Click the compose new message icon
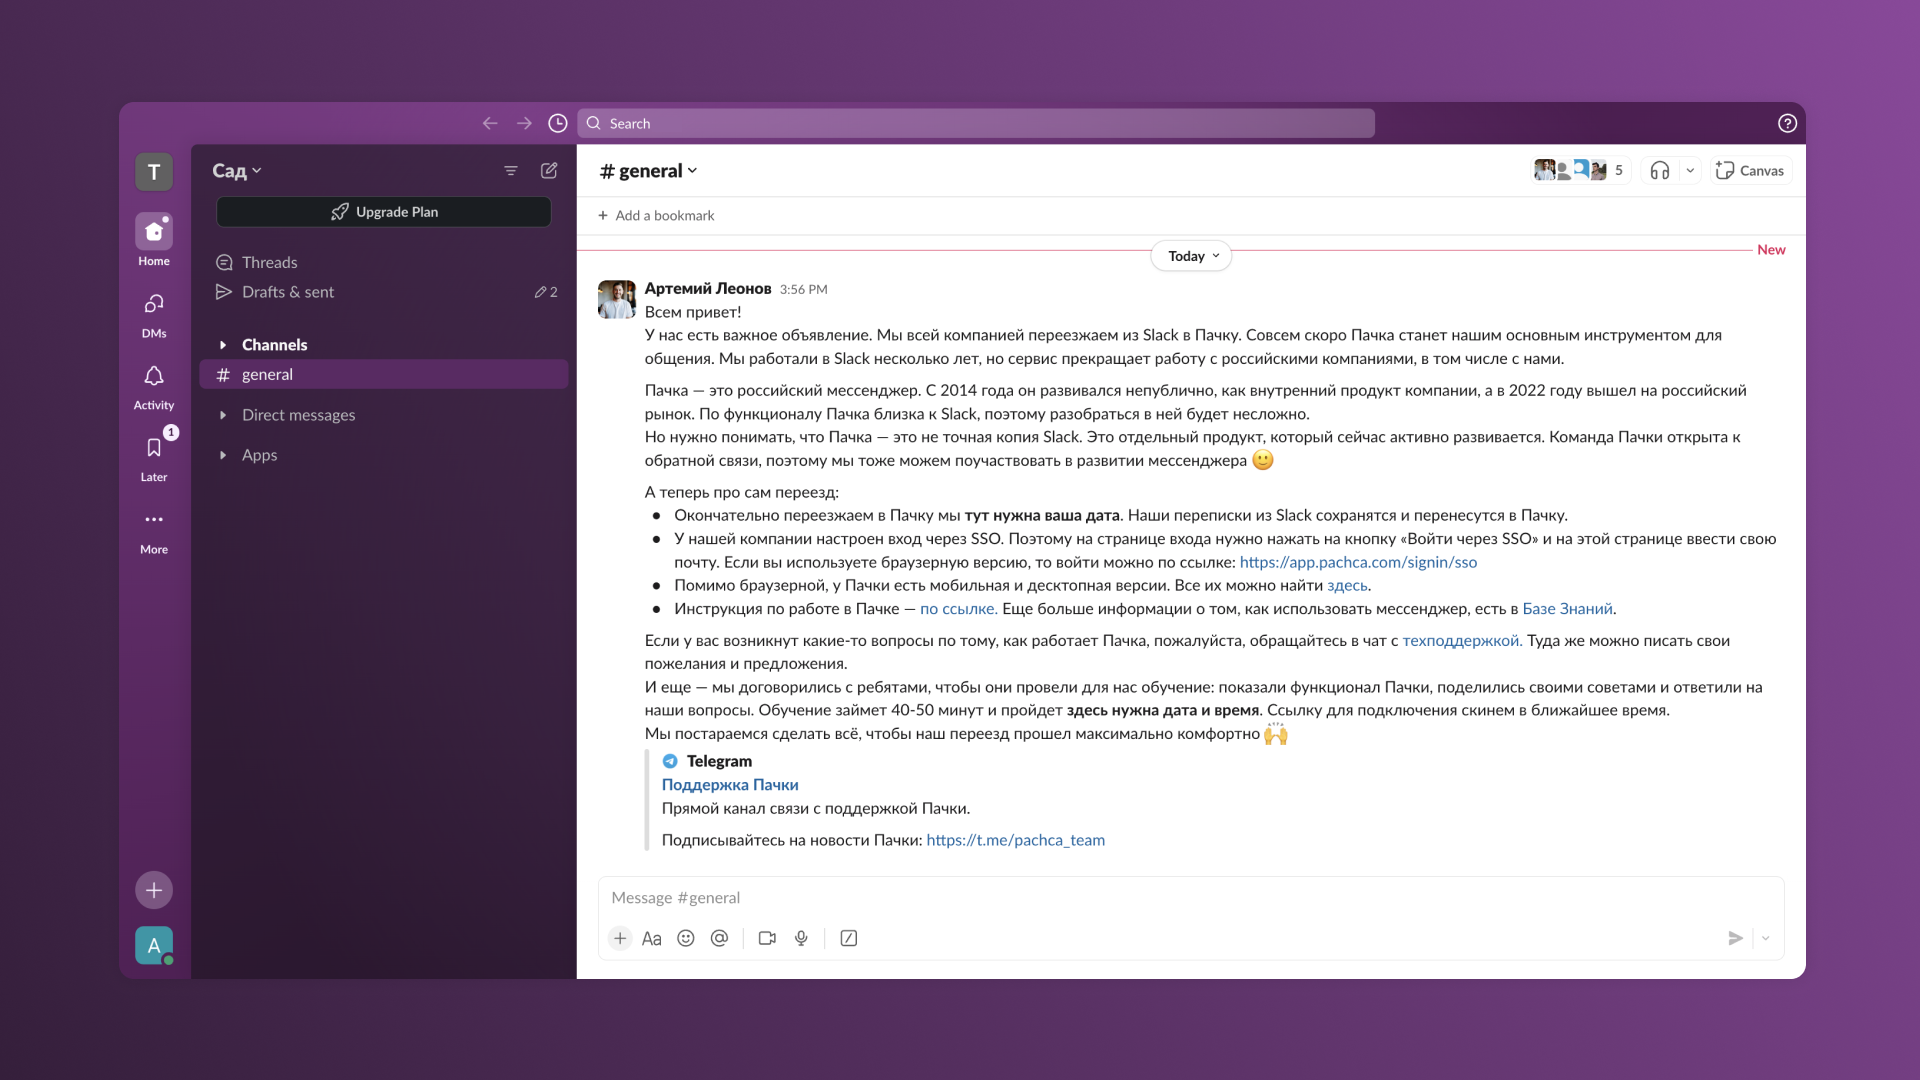Image resolution: width=1920 pixels, height=1080 pixels. pyautogui.click(x=549, y=171)
